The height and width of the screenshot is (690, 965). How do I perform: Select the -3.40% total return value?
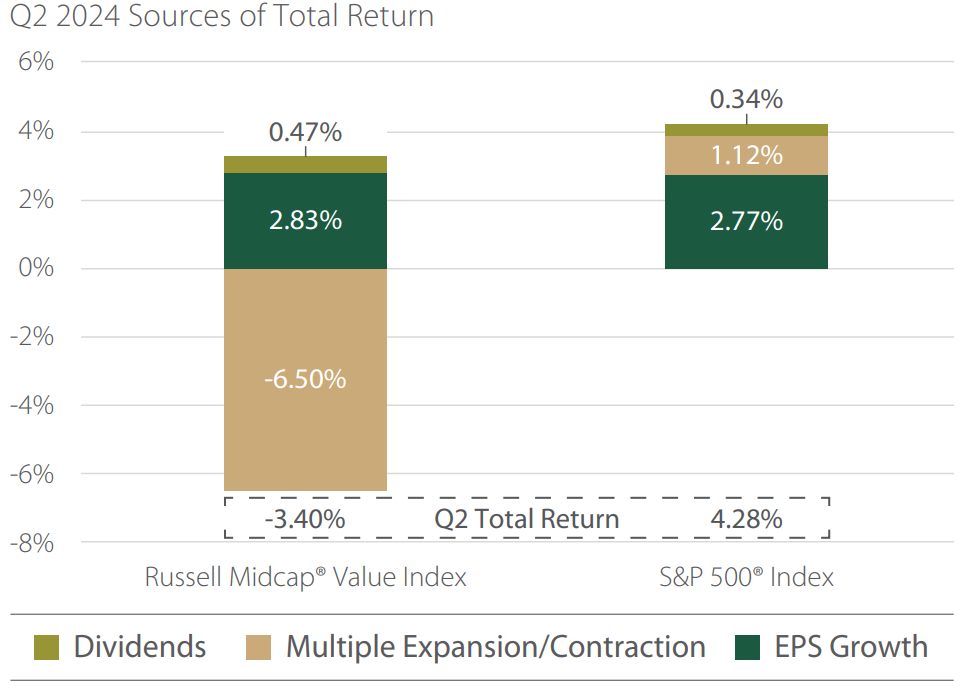(x=306, y=519)
